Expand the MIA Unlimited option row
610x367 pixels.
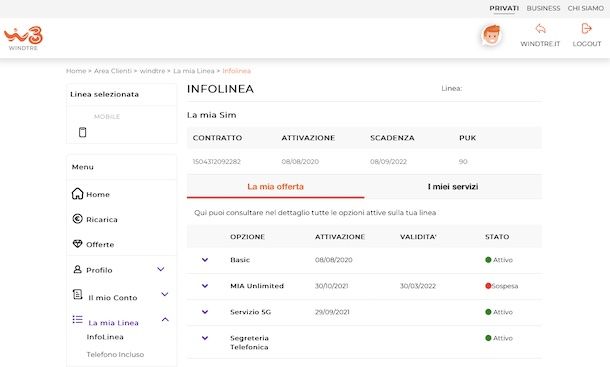point(205,286)
